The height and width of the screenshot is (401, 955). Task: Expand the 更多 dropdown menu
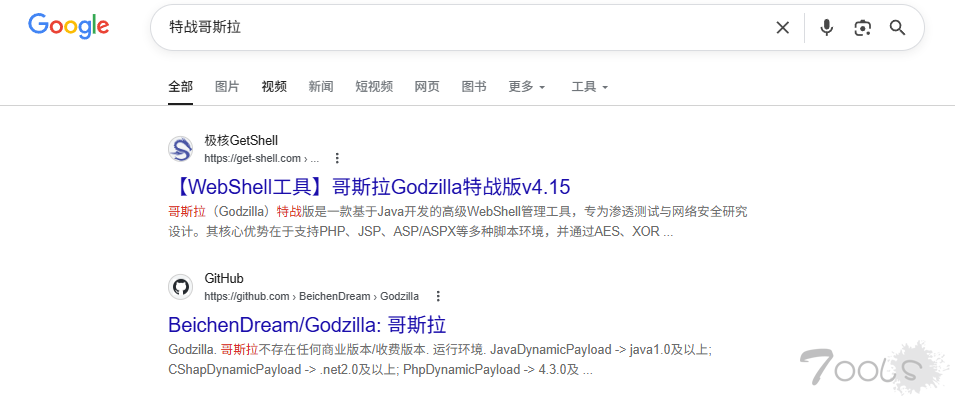coord(527,87)
